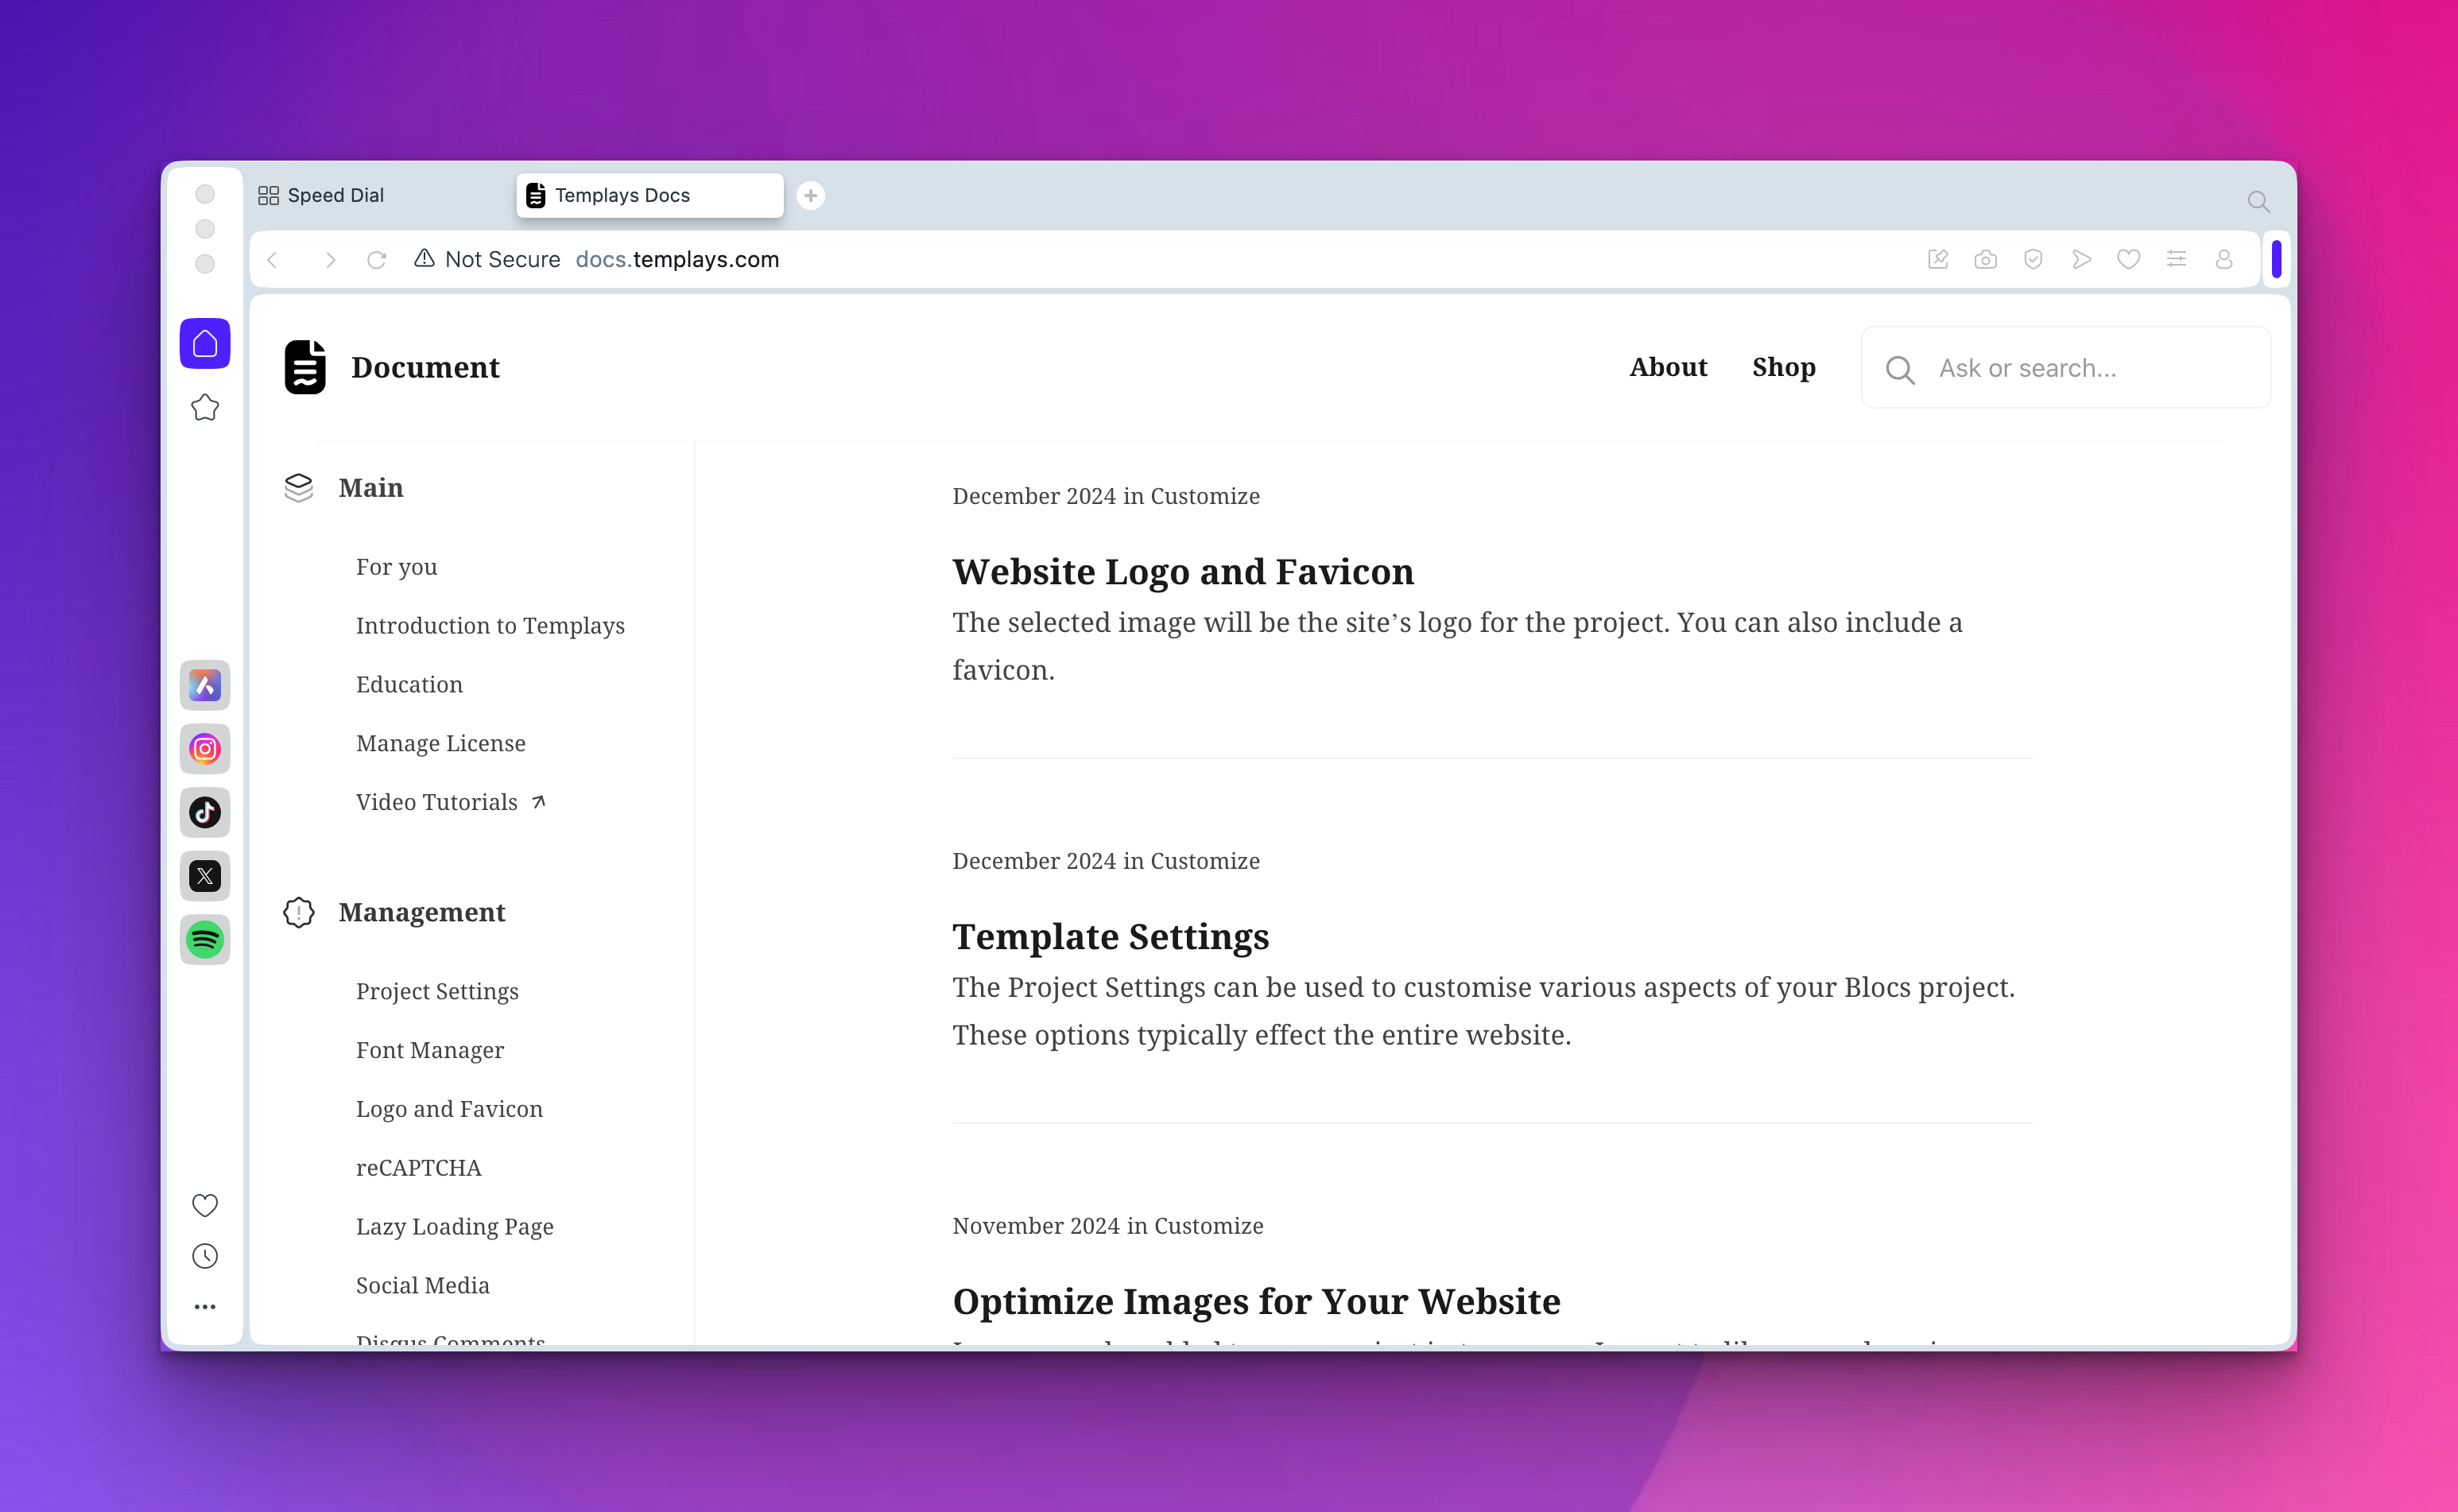Open a new tab with plus button
2458x1512 pixels.
coord(811,196)
